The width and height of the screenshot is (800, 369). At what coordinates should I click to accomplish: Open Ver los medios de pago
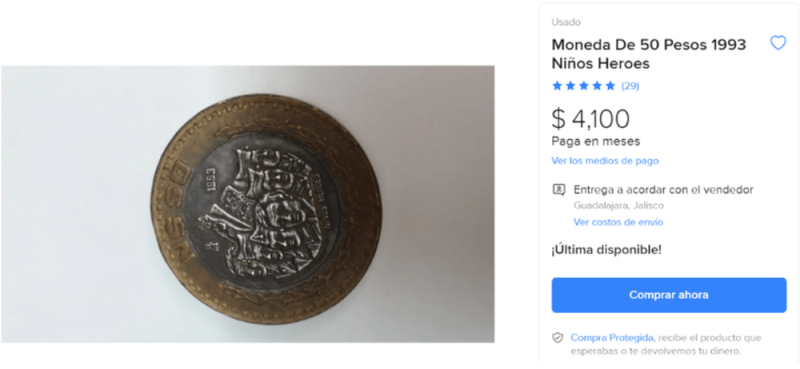click(x=605, y=161)
